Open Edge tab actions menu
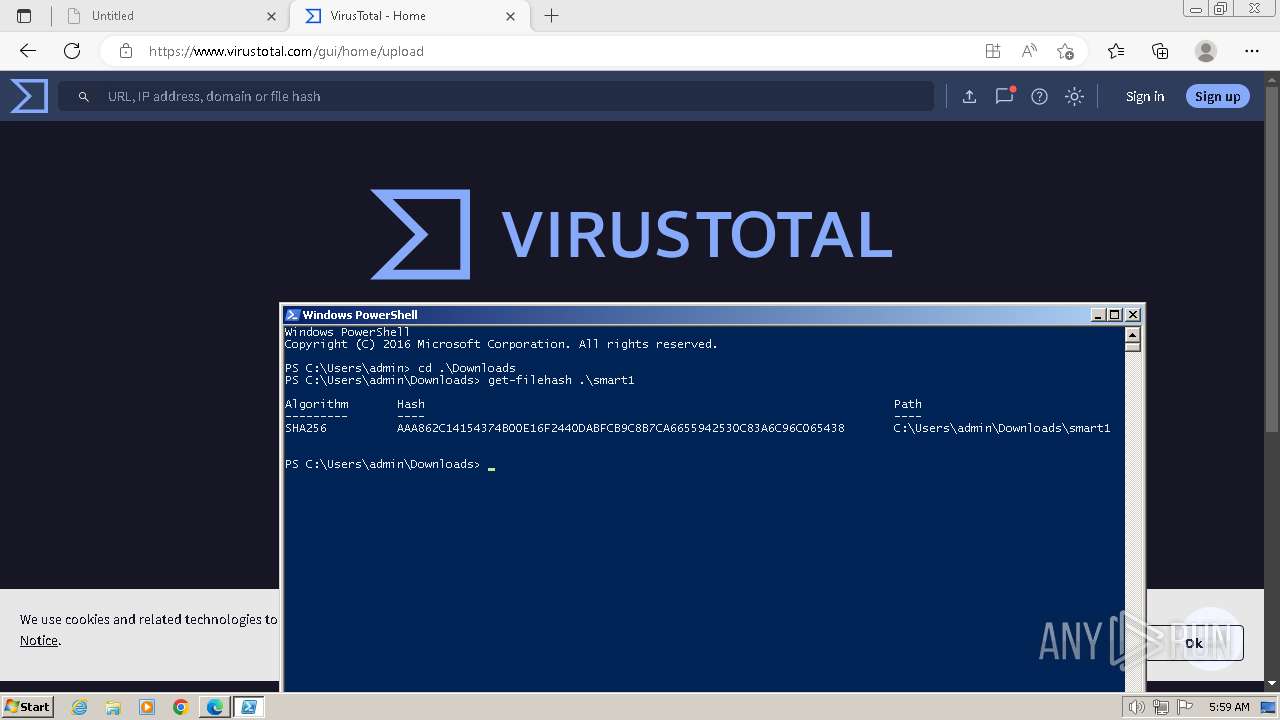Viewport: 1280px width, 720px height. 24,16
